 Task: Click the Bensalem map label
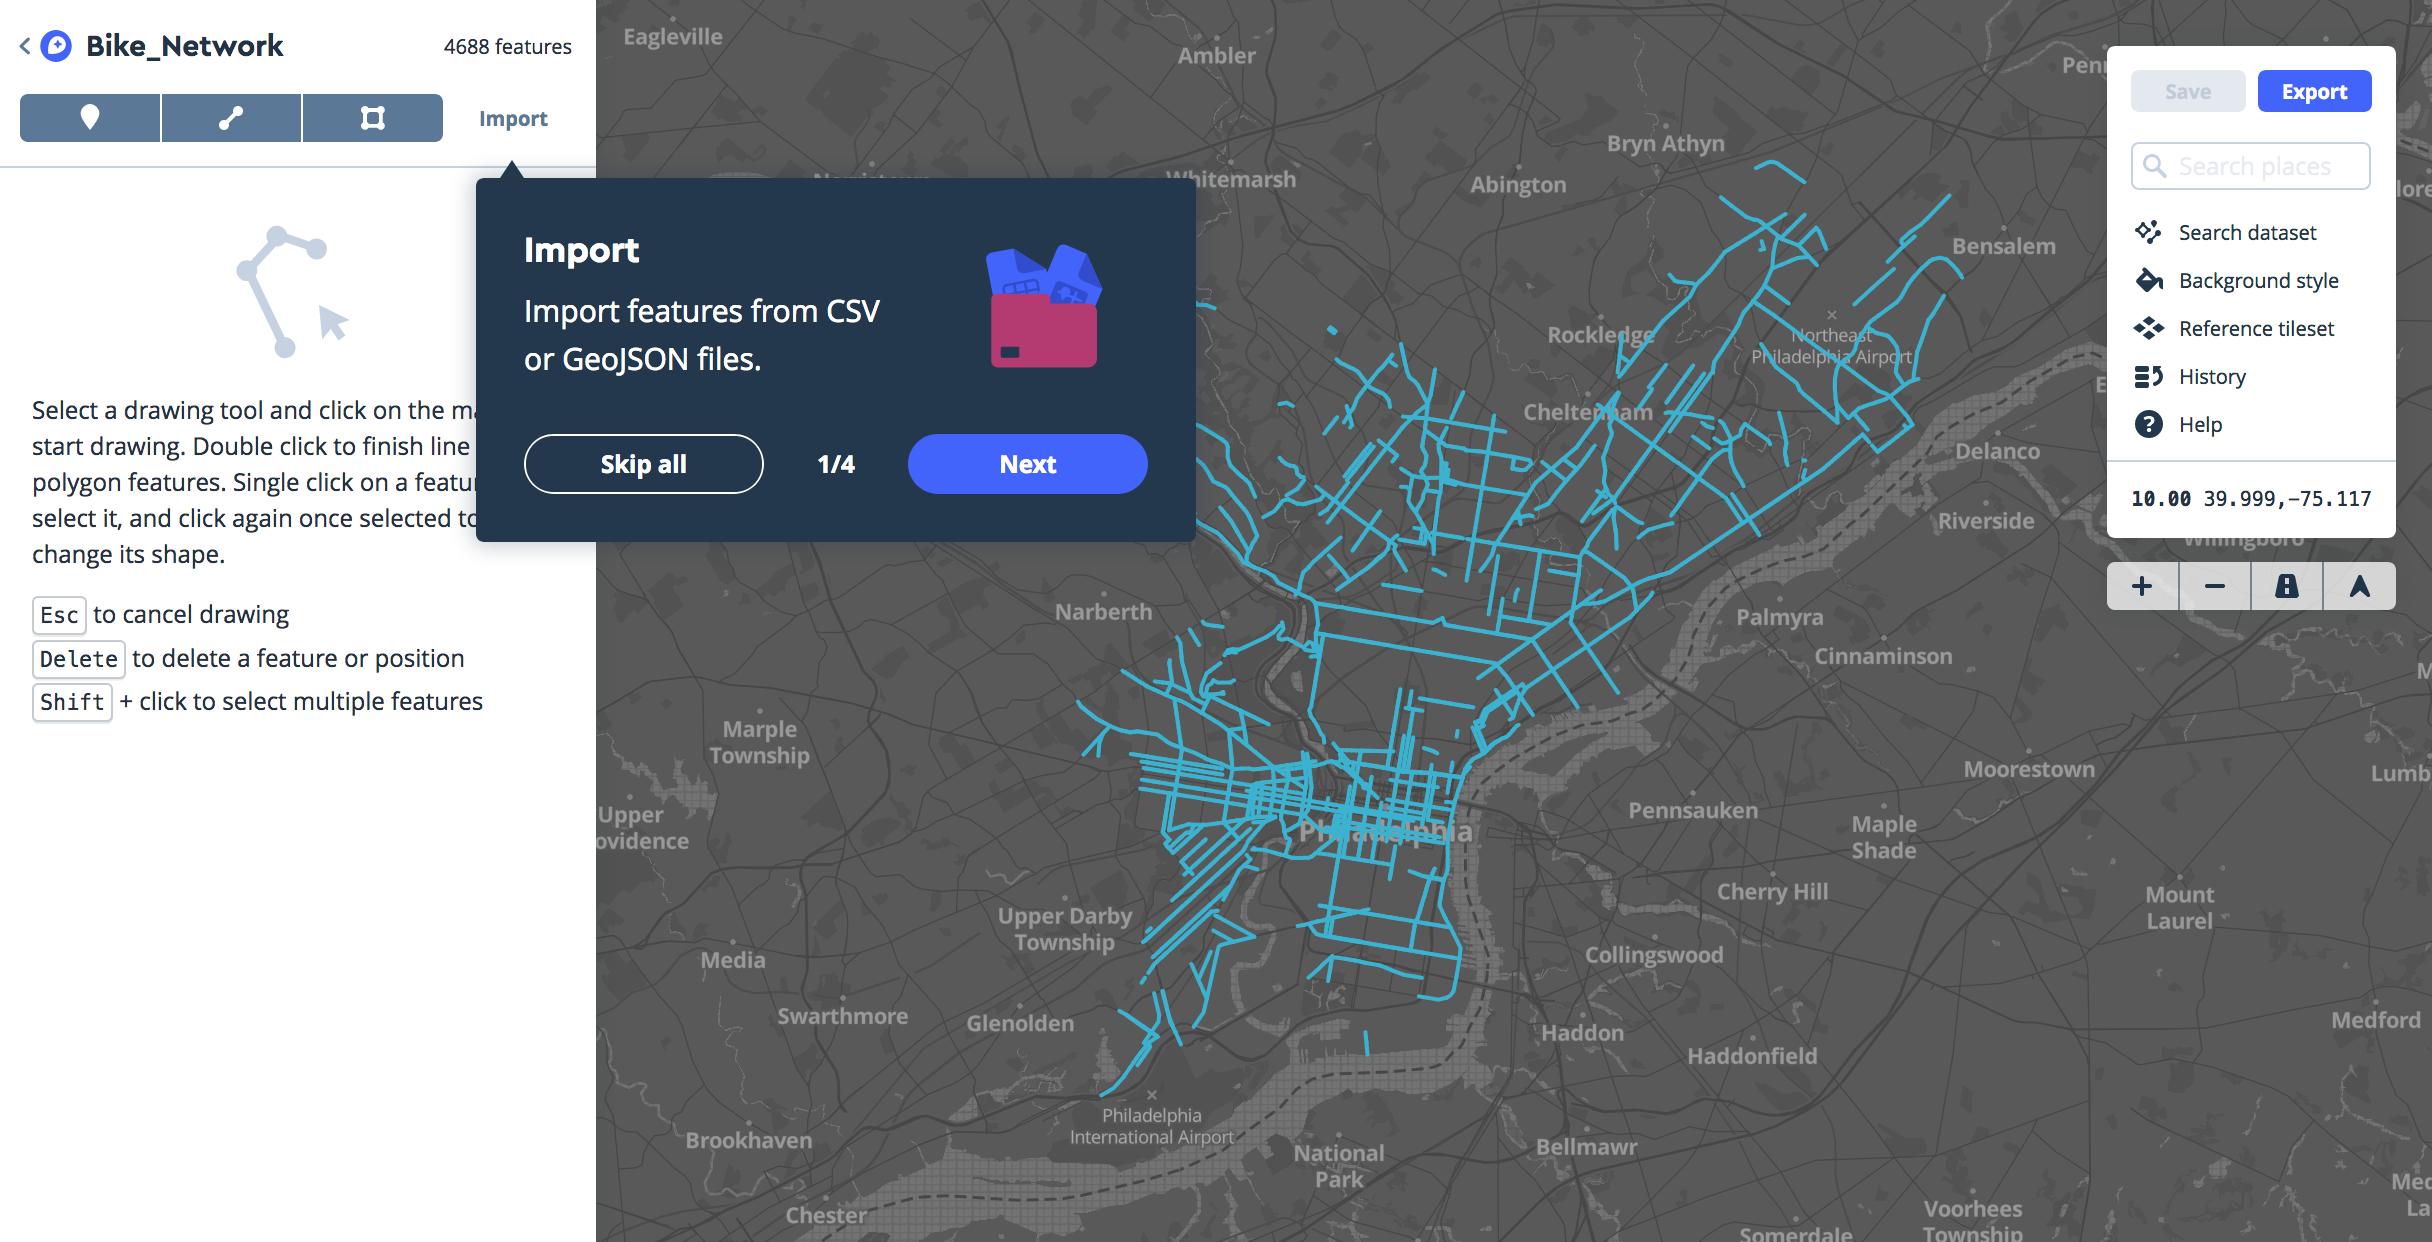click(x=2004, y=246)
